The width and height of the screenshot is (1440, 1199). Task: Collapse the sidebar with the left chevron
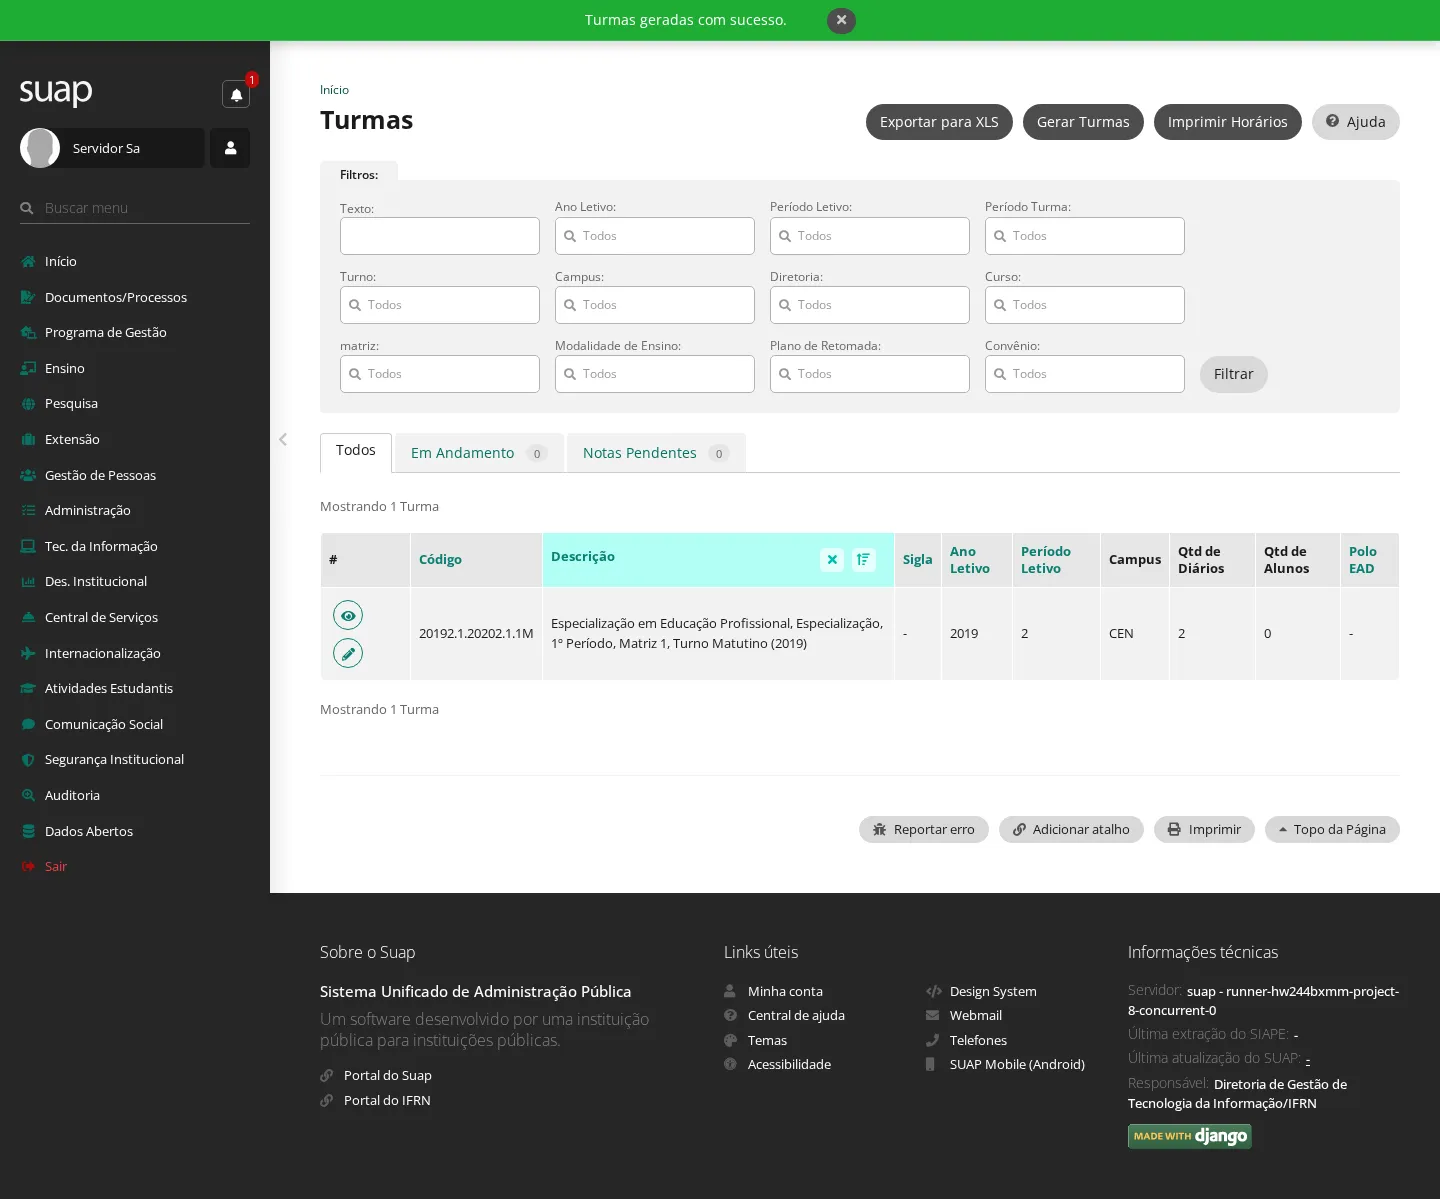pyautogui.click(x=283, y=439)
